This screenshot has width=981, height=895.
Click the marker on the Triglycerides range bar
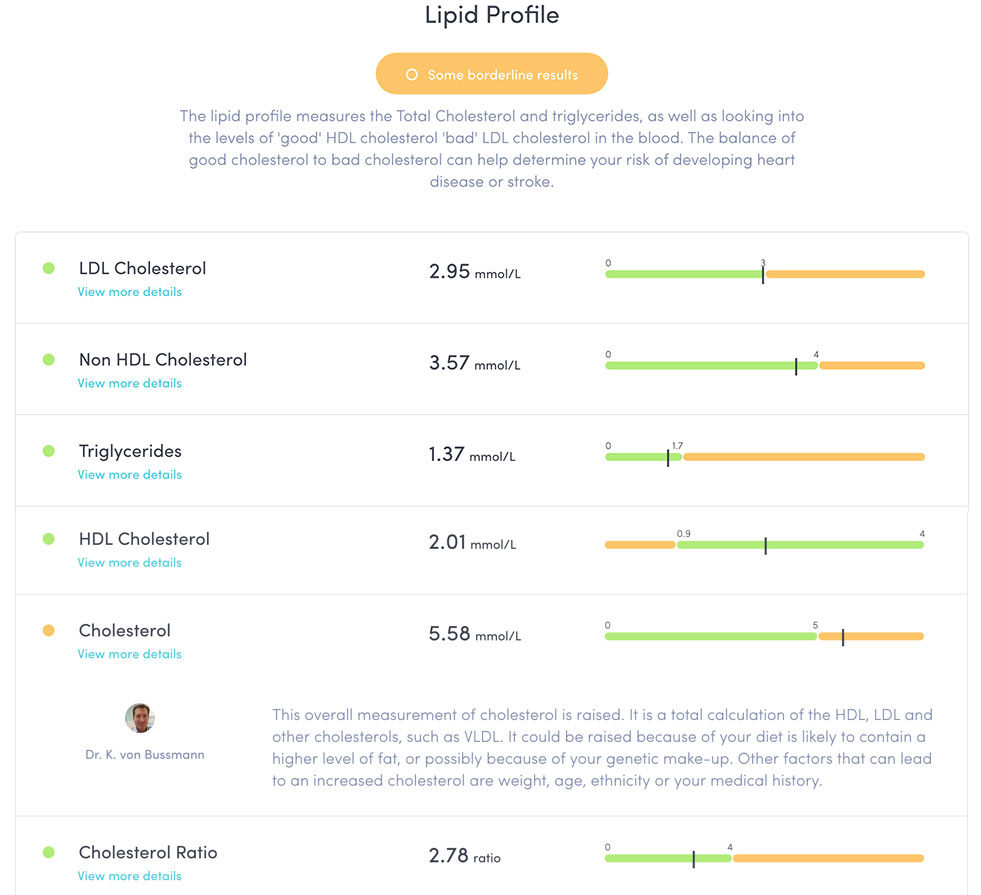668,456
